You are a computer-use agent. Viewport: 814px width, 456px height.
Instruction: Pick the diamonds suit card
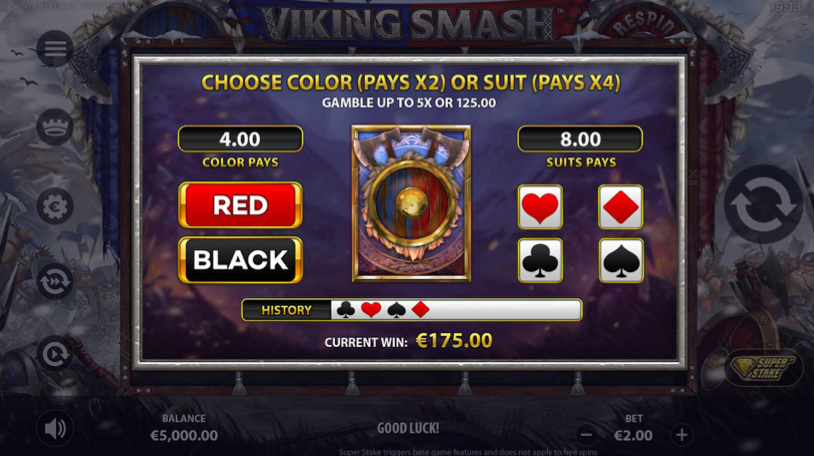(x=620, y=207)
